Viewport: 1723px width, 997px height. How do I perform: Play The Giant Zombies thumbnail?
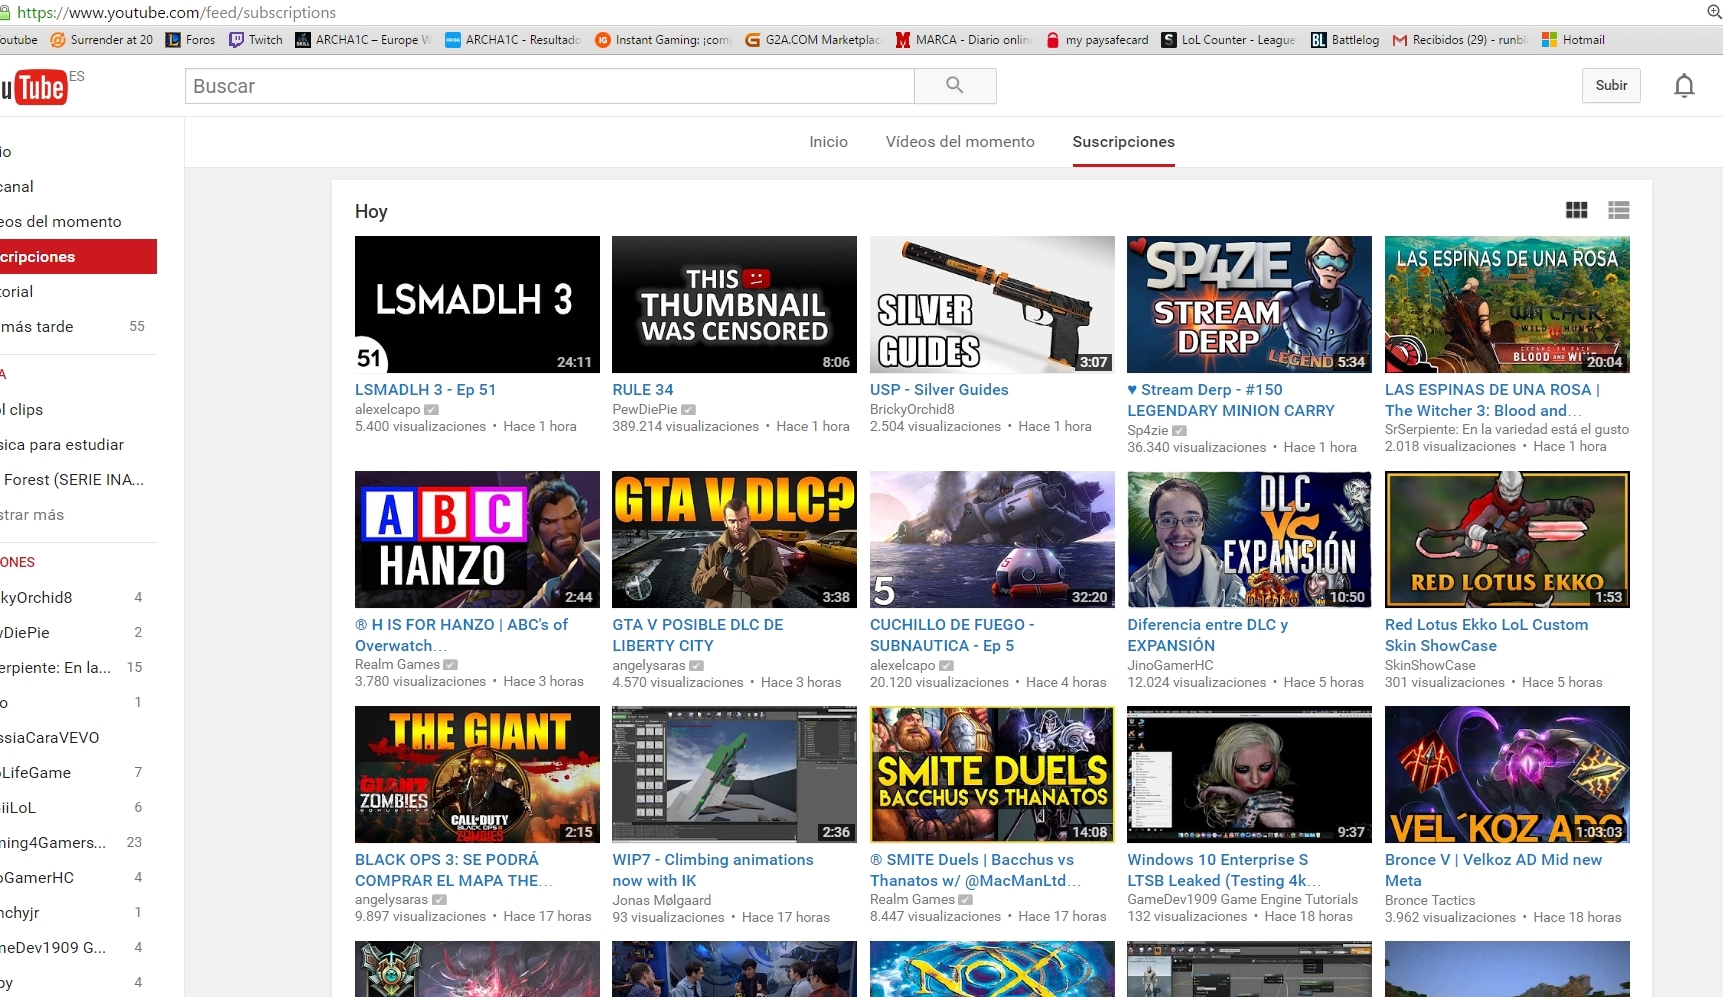477,774
